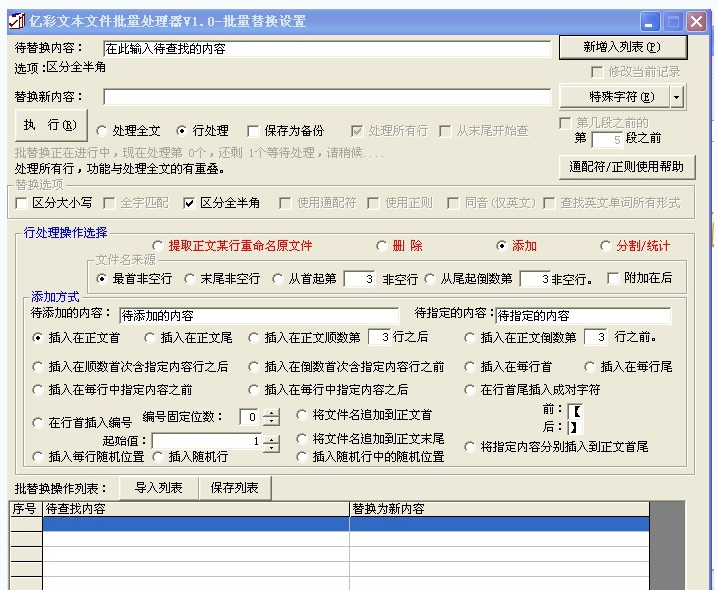717x613 pixels.
Task: Focus the 待指定的内容 text field
Action: tap(583, 315)
